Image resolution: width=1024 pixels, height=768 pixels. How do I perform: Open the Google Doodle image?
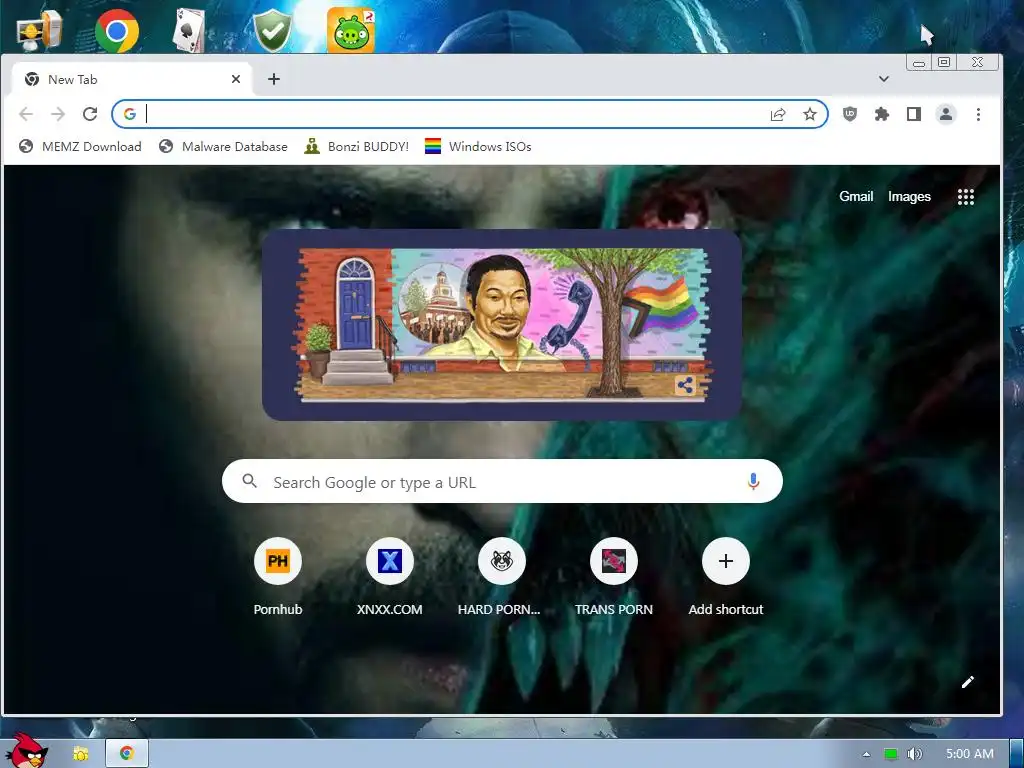click(502, 325)
